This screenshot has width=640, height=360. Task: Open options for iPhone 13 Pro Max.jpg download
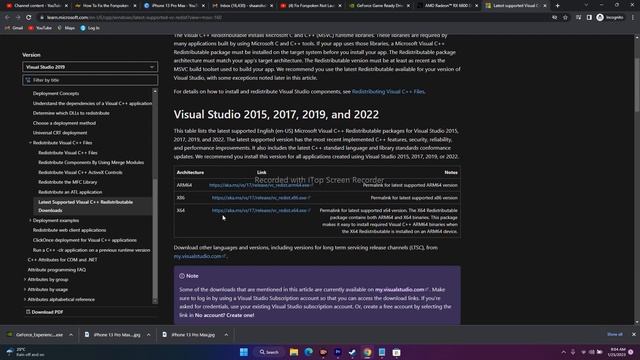tap(226, 335)
